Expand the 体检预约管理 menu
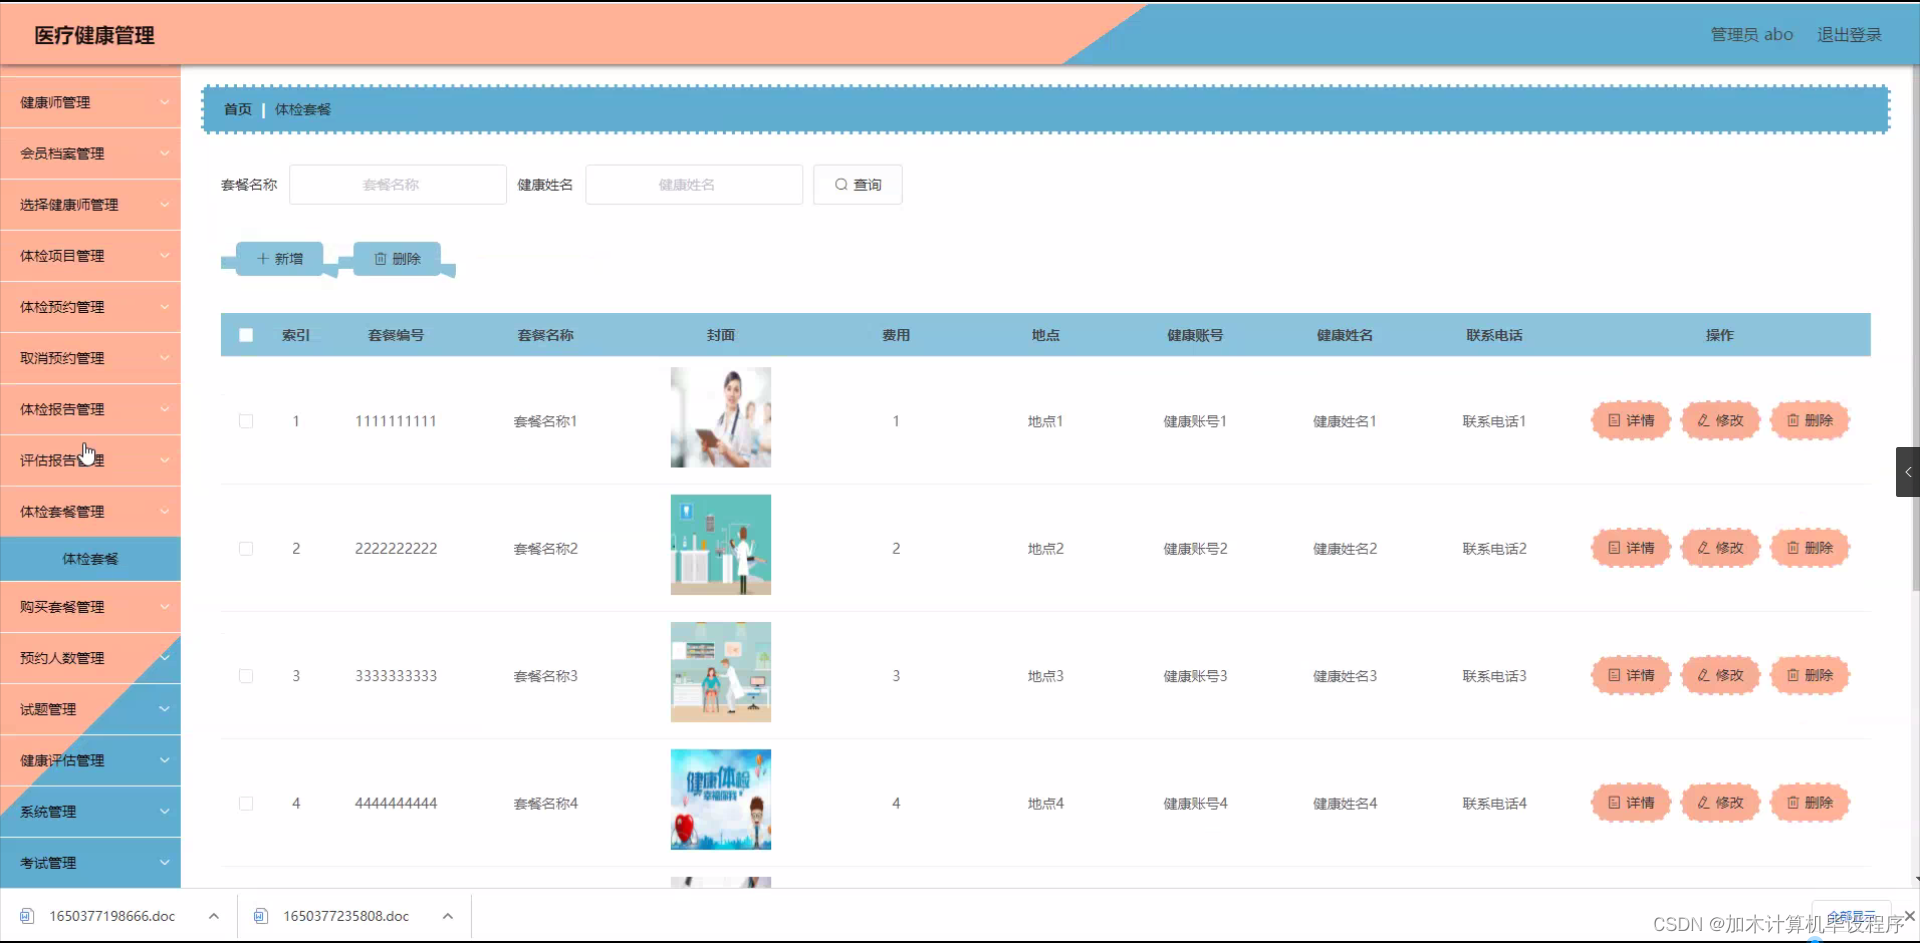The image size is (1920, 943). [x=90, y=307]
